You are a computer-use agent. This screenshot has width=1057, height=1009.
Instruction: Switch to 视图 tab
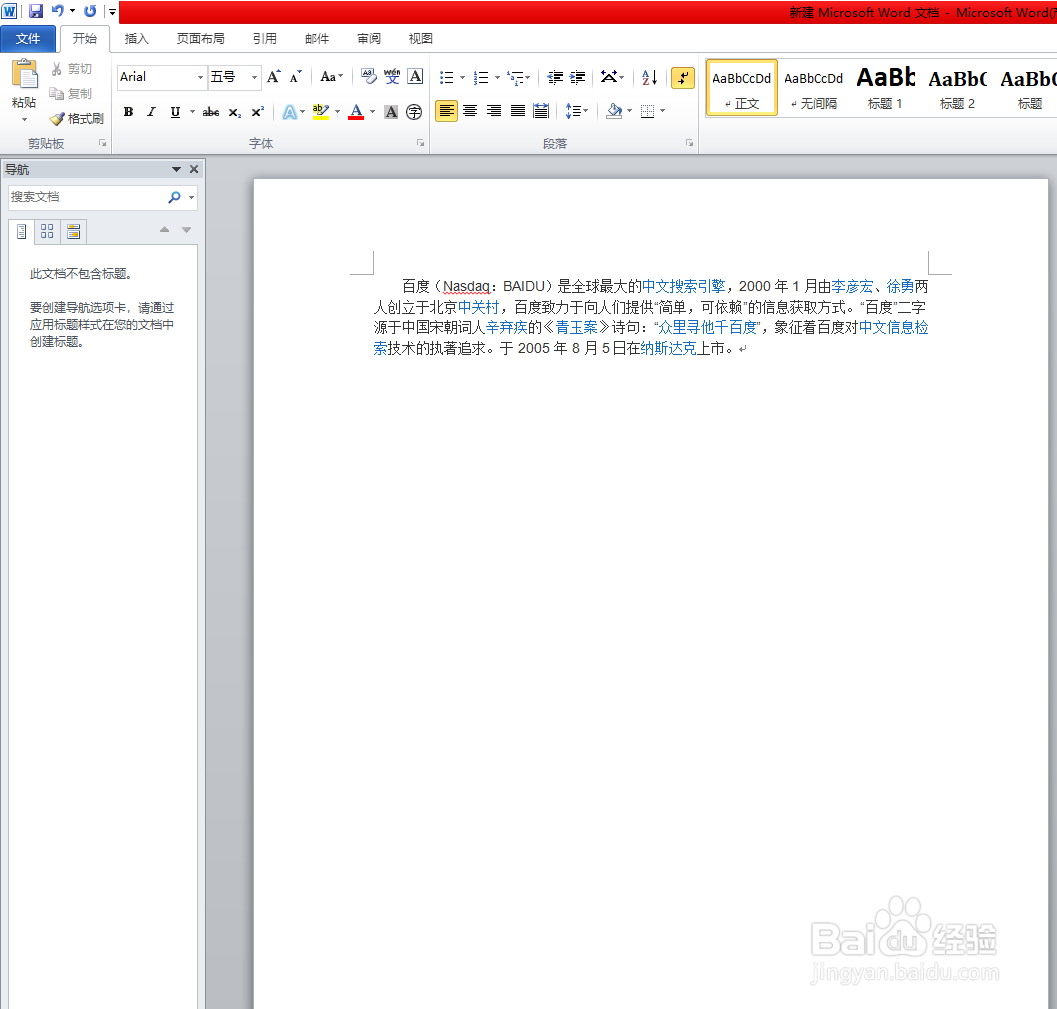click(421, 38)
